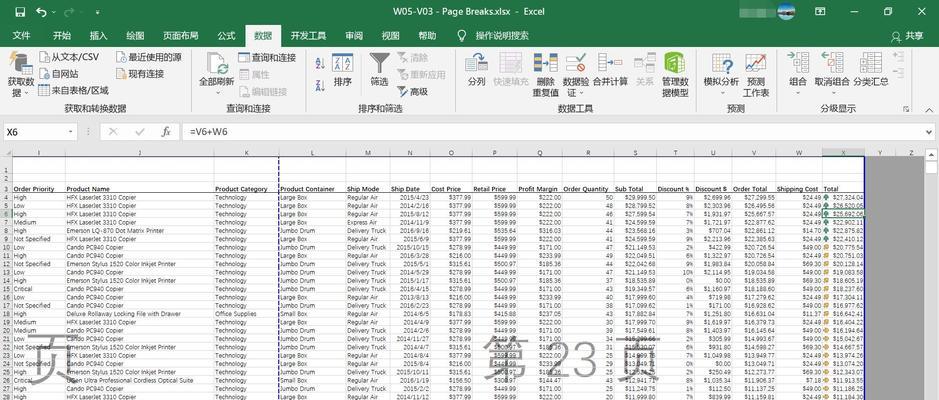Open Customize Quick Access Toolbar dropdown
The height and width of the screenshot is (400, 939).
[98, 12]
